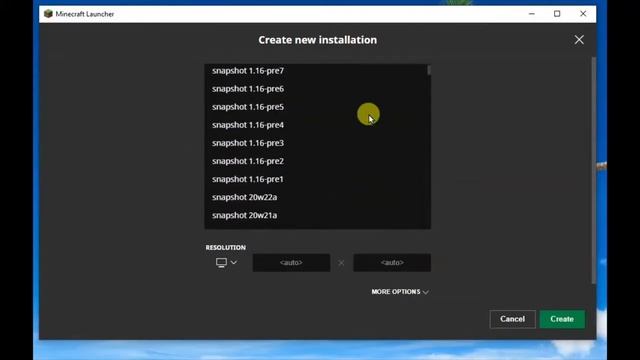Image resolution: width=640 pixels, height=360 pixels.
Task: Select snapshot 20w22a entry
Action: coord(317,197)
